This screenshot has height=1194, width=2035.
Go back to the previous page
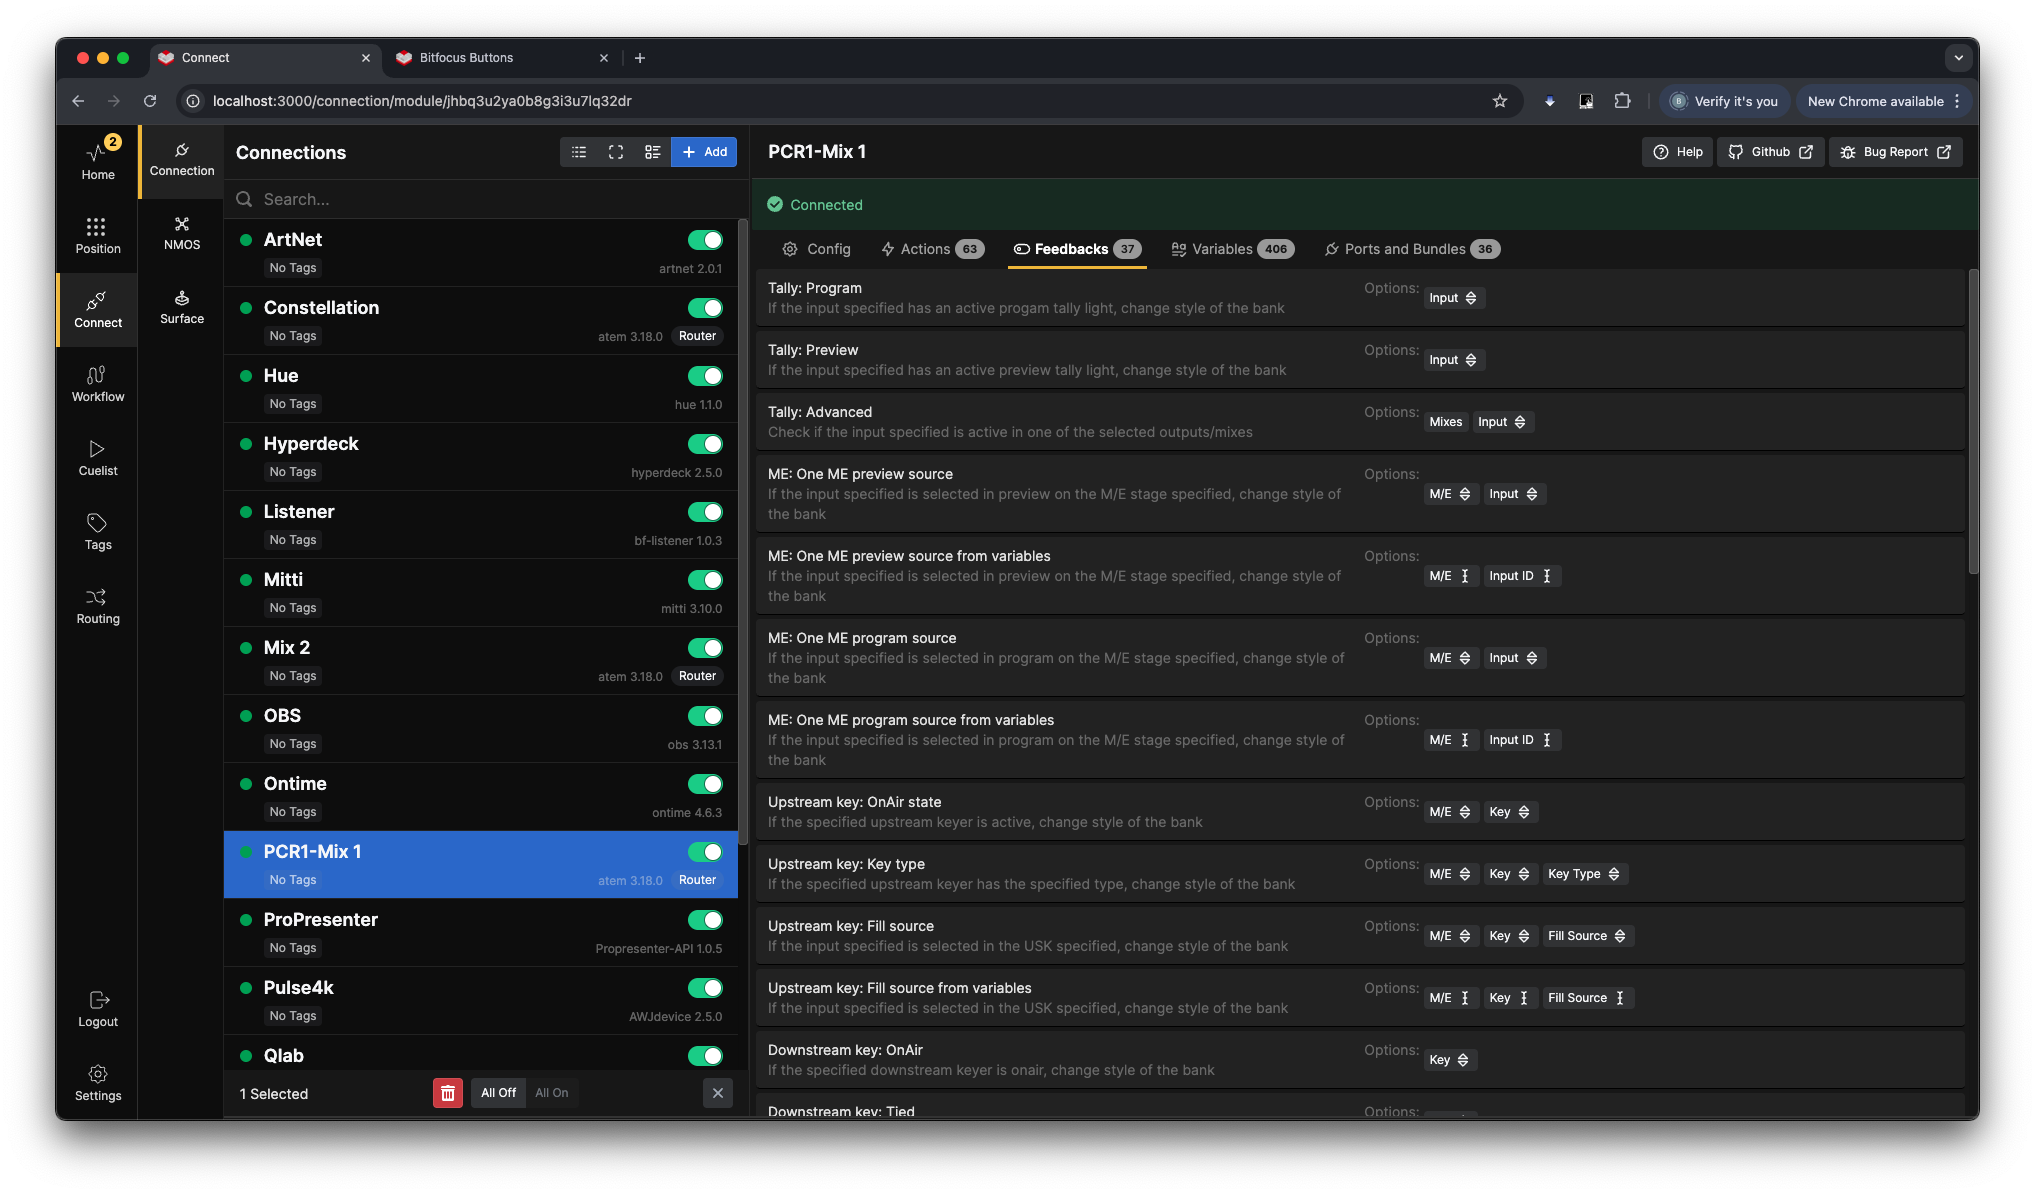point(78,101)
